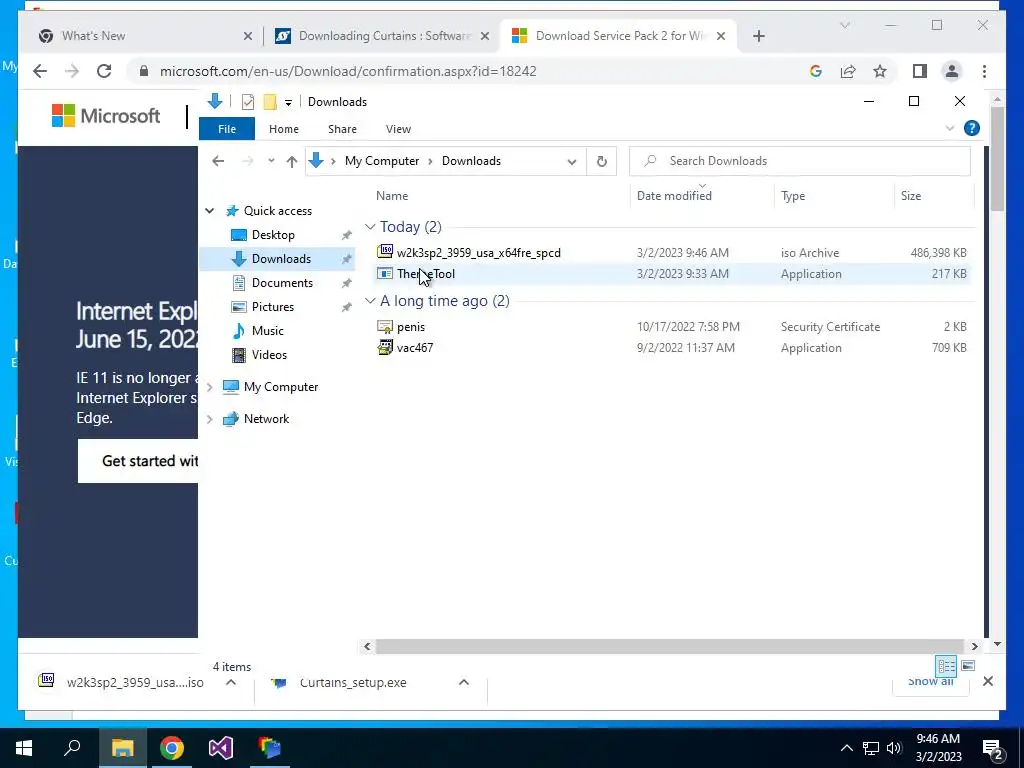Click the Properties quick access toolbar icon
The width and height of the screenshot is (1024, 768).
pos(248,102)
